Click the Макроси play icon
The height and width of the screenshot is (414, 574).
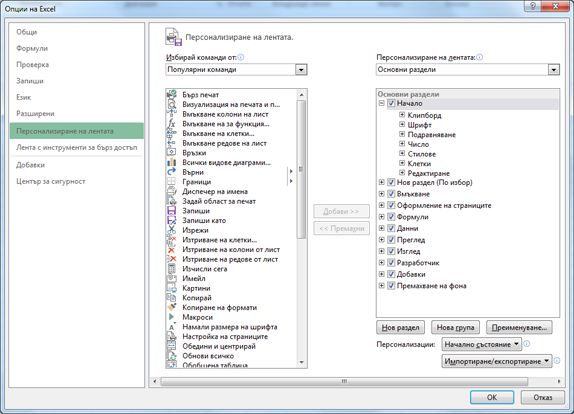click(x=171, y=317)
